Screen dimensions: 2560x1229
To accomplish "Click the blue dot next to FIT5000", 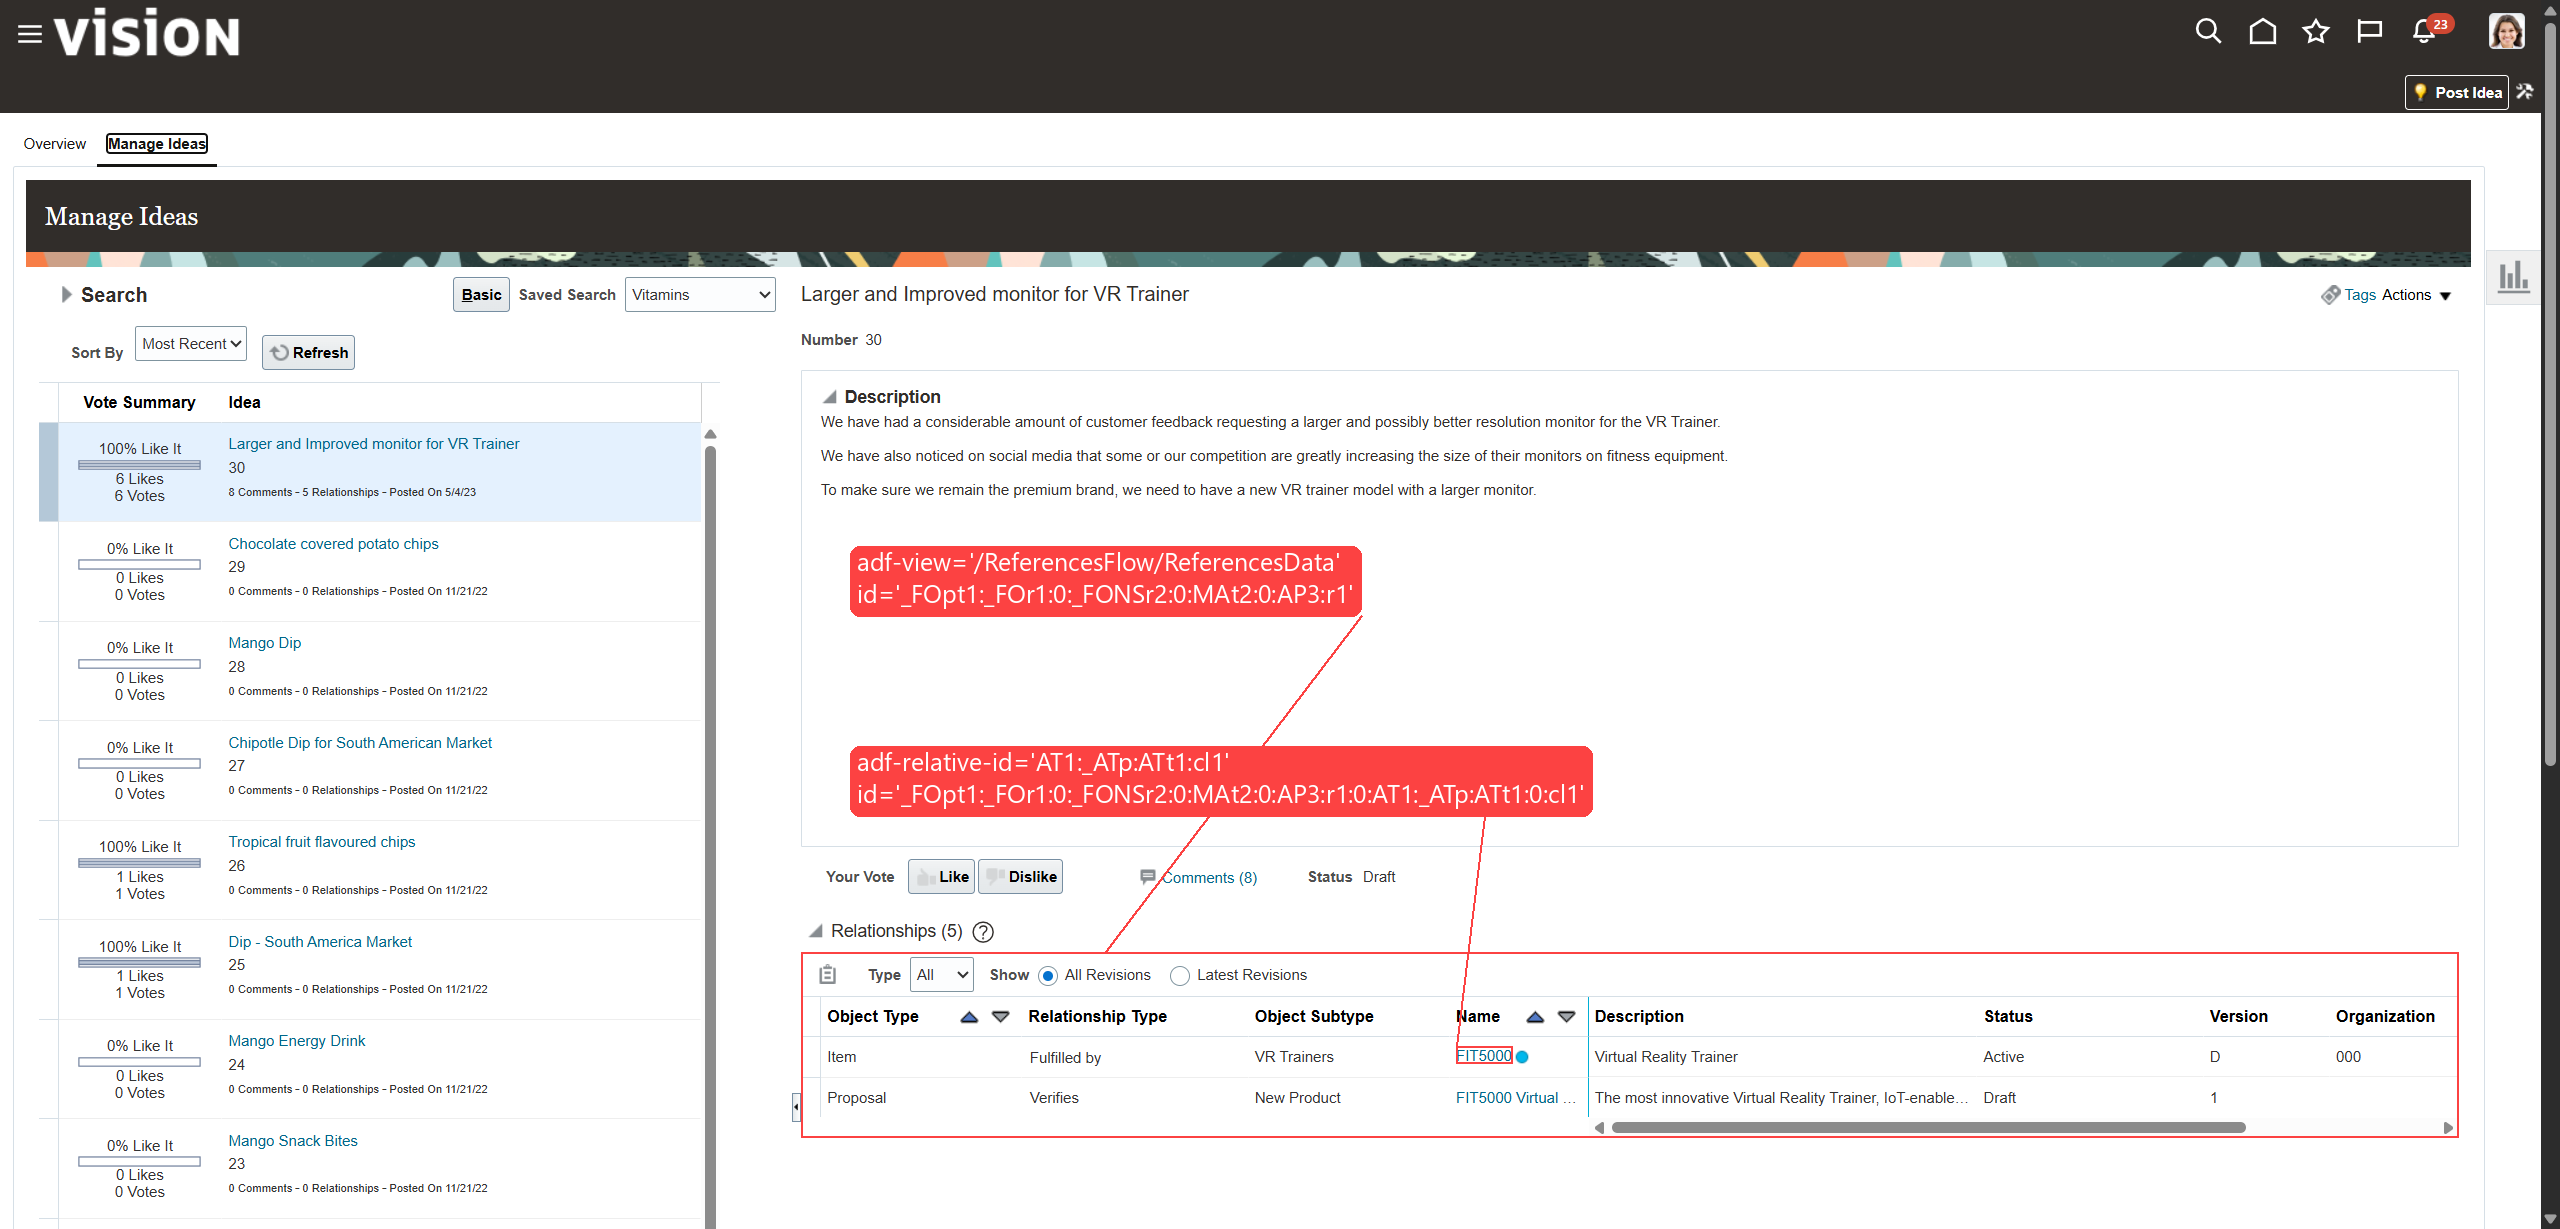I will coord(1522,1057).
